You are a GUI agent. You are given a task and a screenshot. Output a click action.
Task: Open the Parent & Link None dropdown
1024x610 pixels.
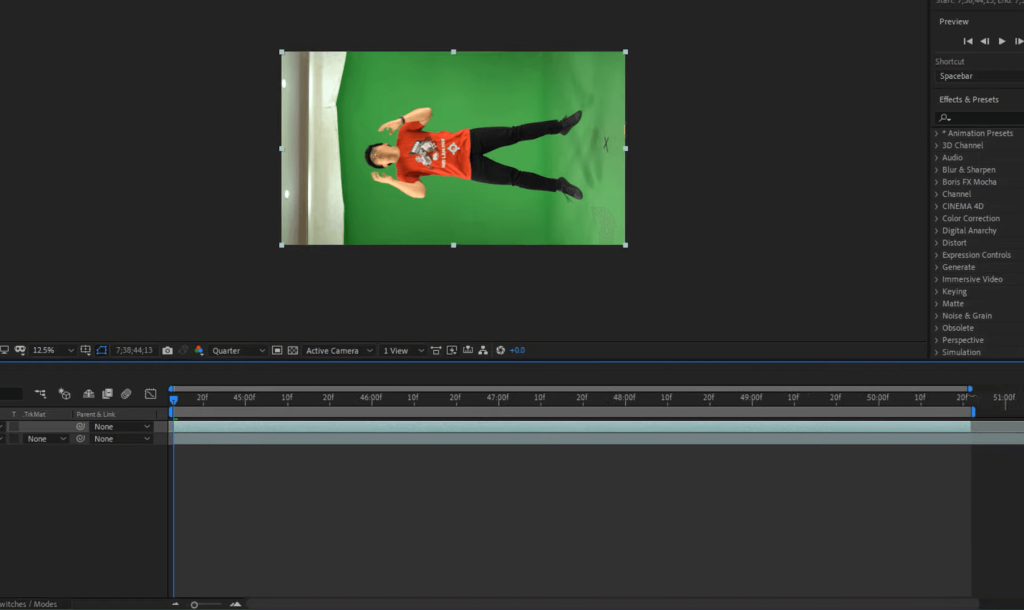click(121, 425)
